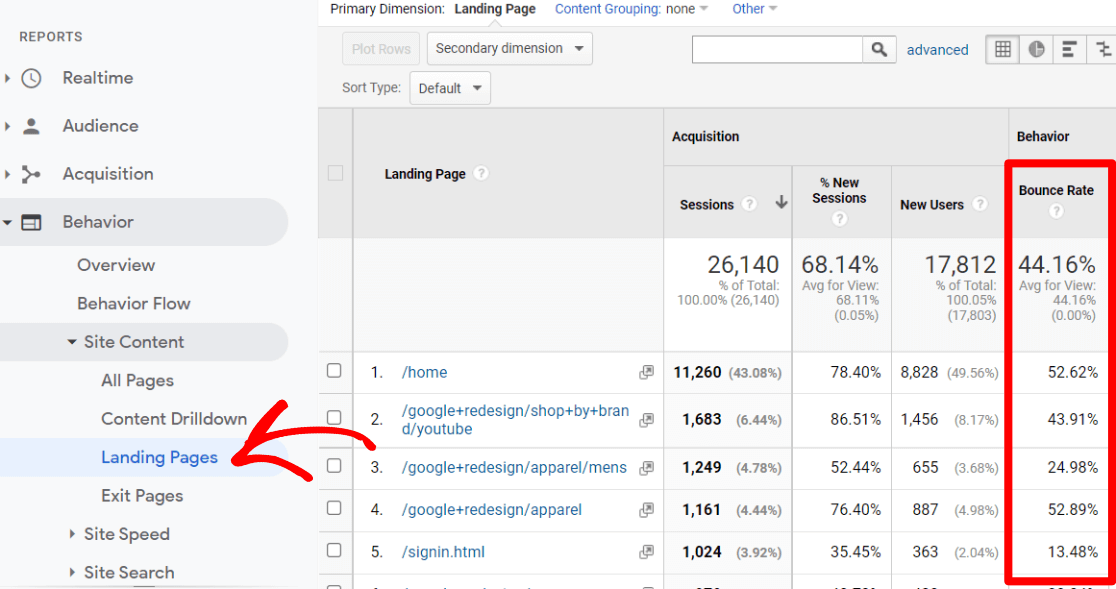Viewport: 1116px width, 589px height.
Task: Open the Other dimension dropdown
Action: click(754, 9)
